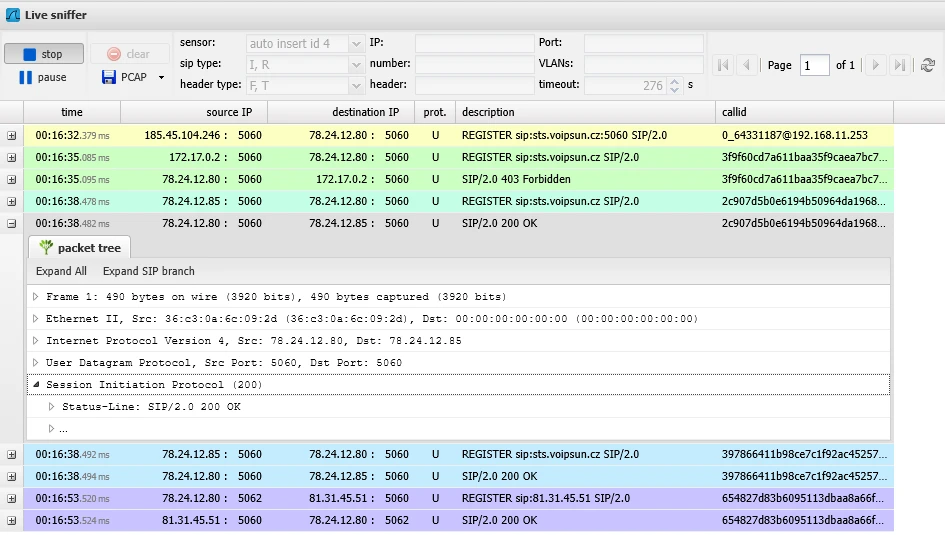Select the packet tree tab

point(80,248)
